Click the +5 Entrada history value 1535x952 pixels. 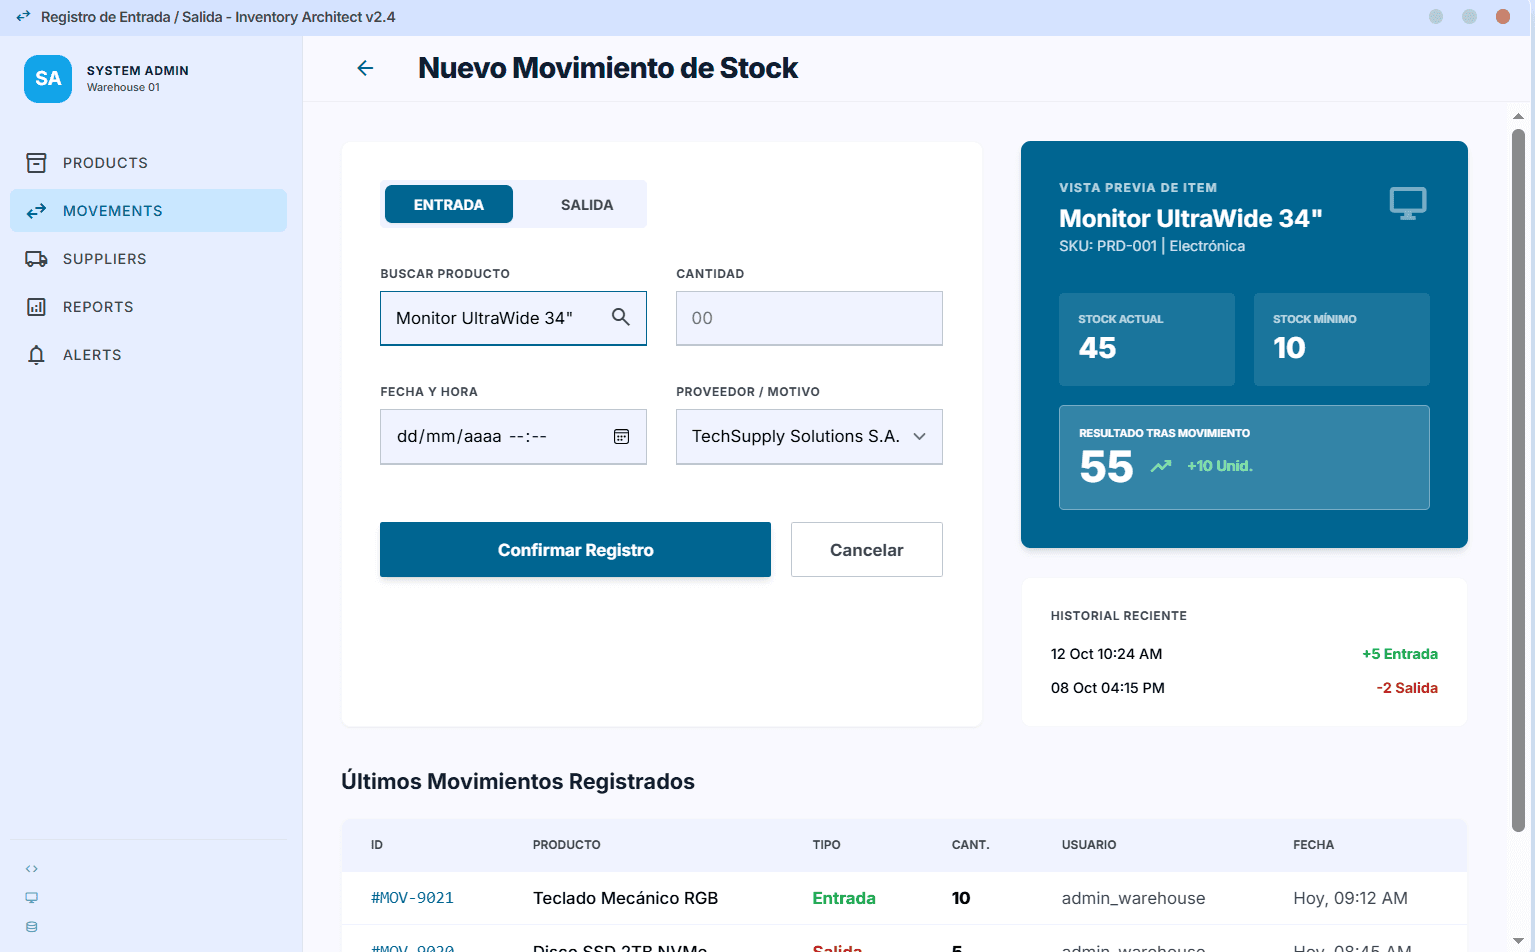1400,654
